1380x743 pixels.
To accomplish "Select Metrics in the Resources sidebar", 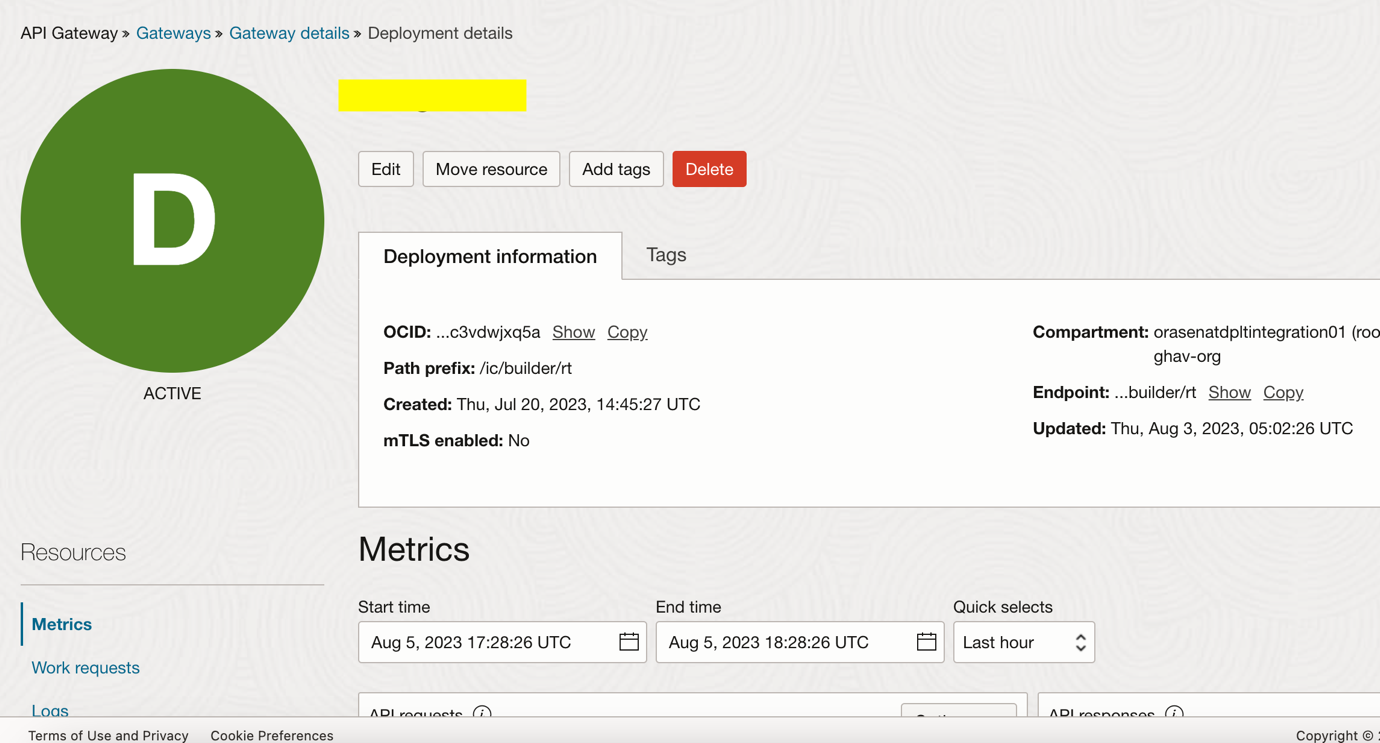I will coord(62,624).
